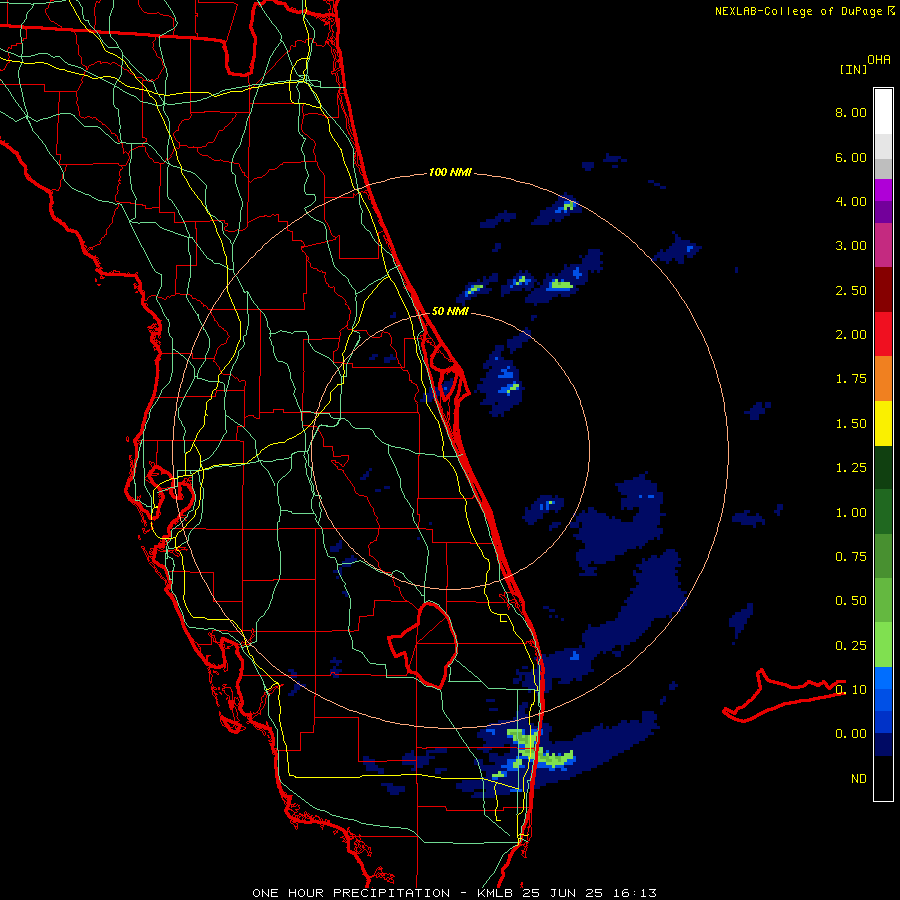Click the 1.25 legend value
The height and width of the screenshot is (900, 900).
851,468
